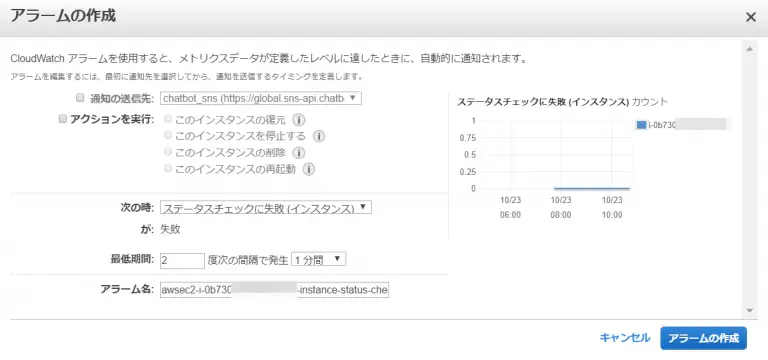Click the scrollbar up arrow in the dialog
This screenshot has height=360, width=768.
click(749, 48)
